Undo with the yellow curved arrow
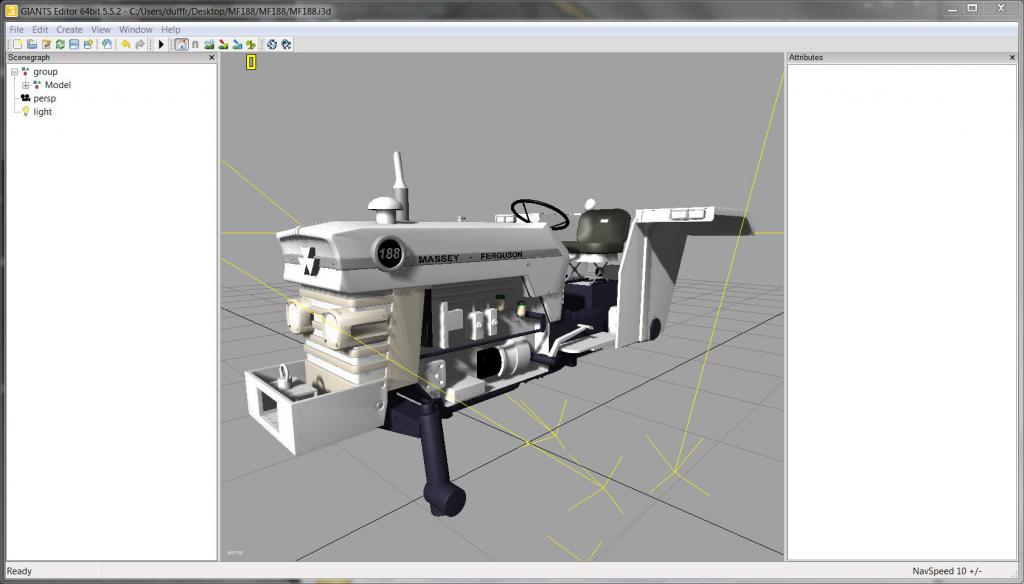Screen dimensions: 1024x584 125,44
